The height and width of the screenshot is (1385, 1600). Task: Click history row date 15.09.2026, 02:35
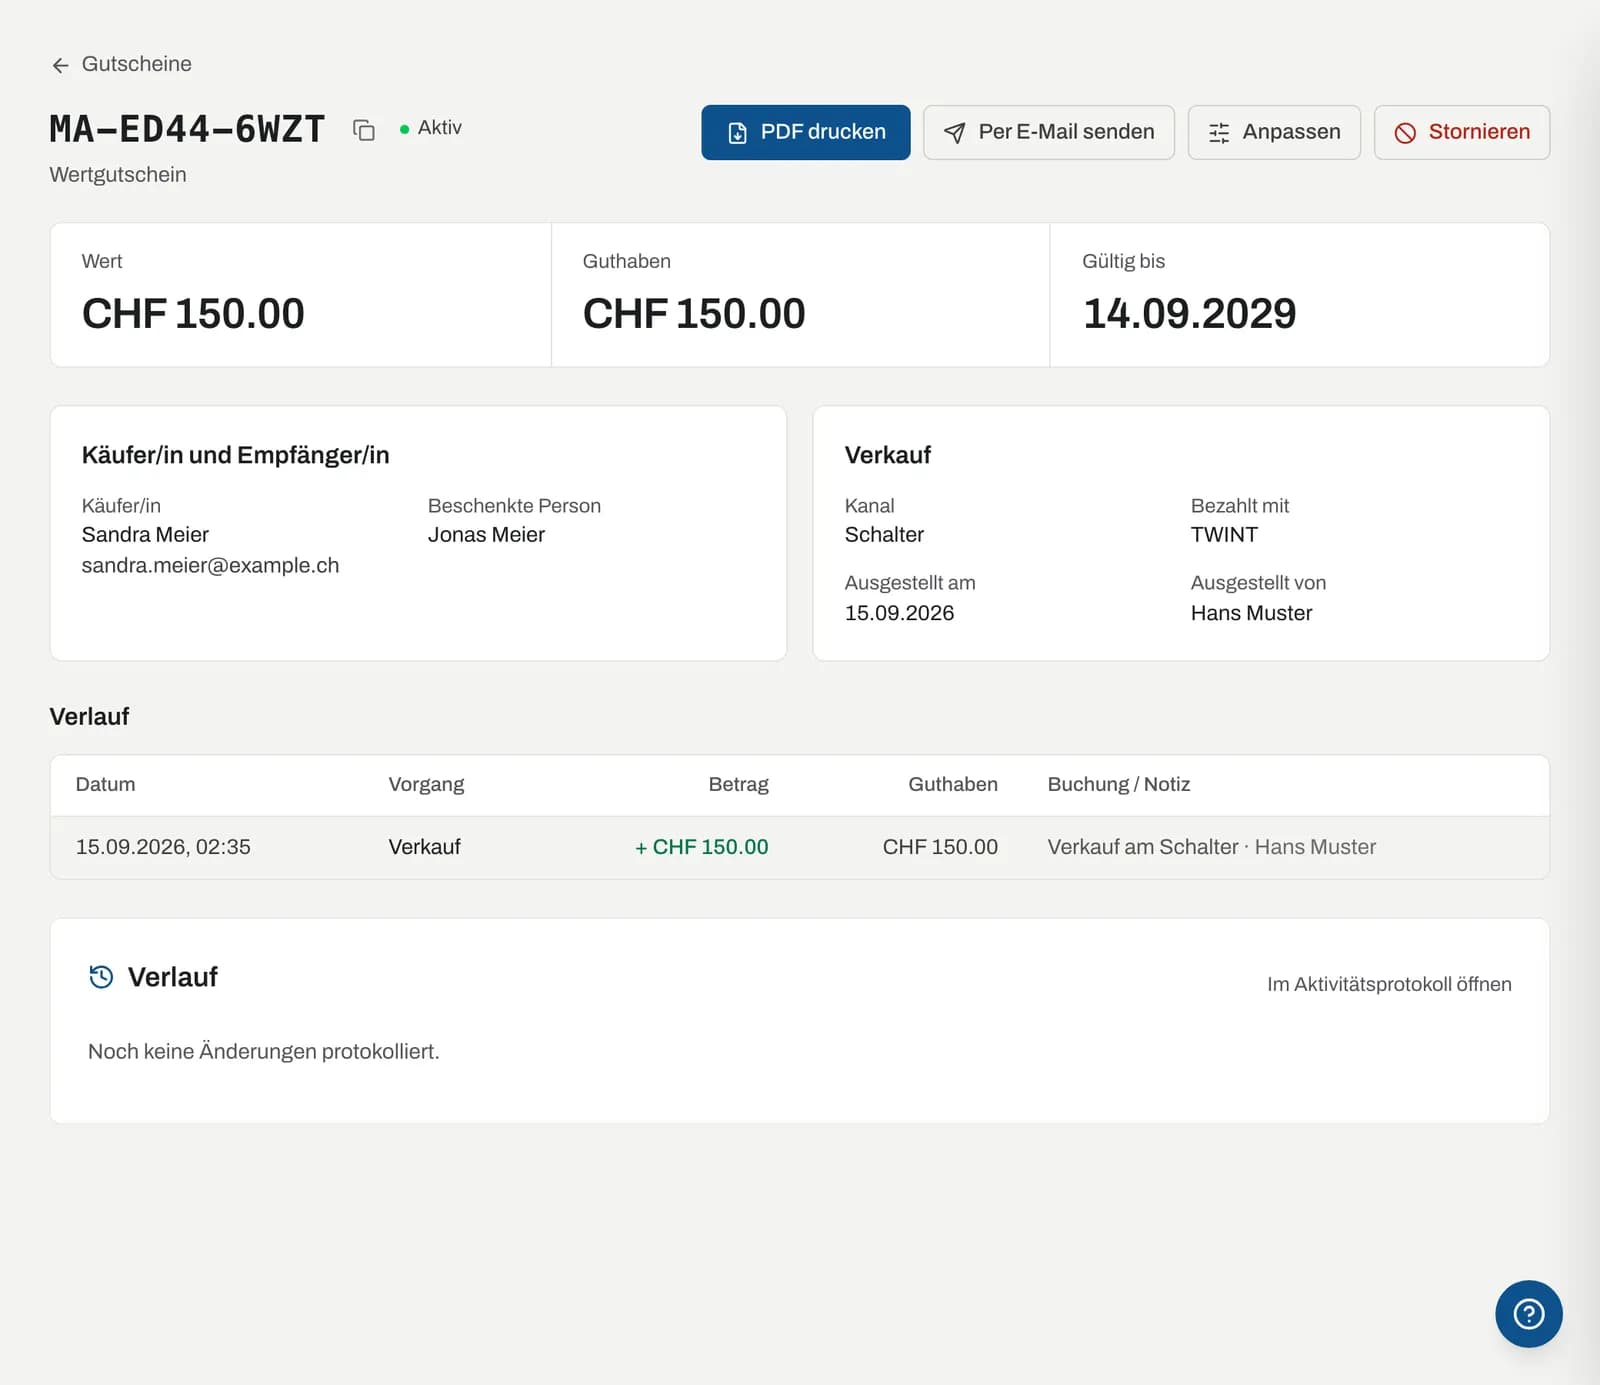[x=163, y=847]
